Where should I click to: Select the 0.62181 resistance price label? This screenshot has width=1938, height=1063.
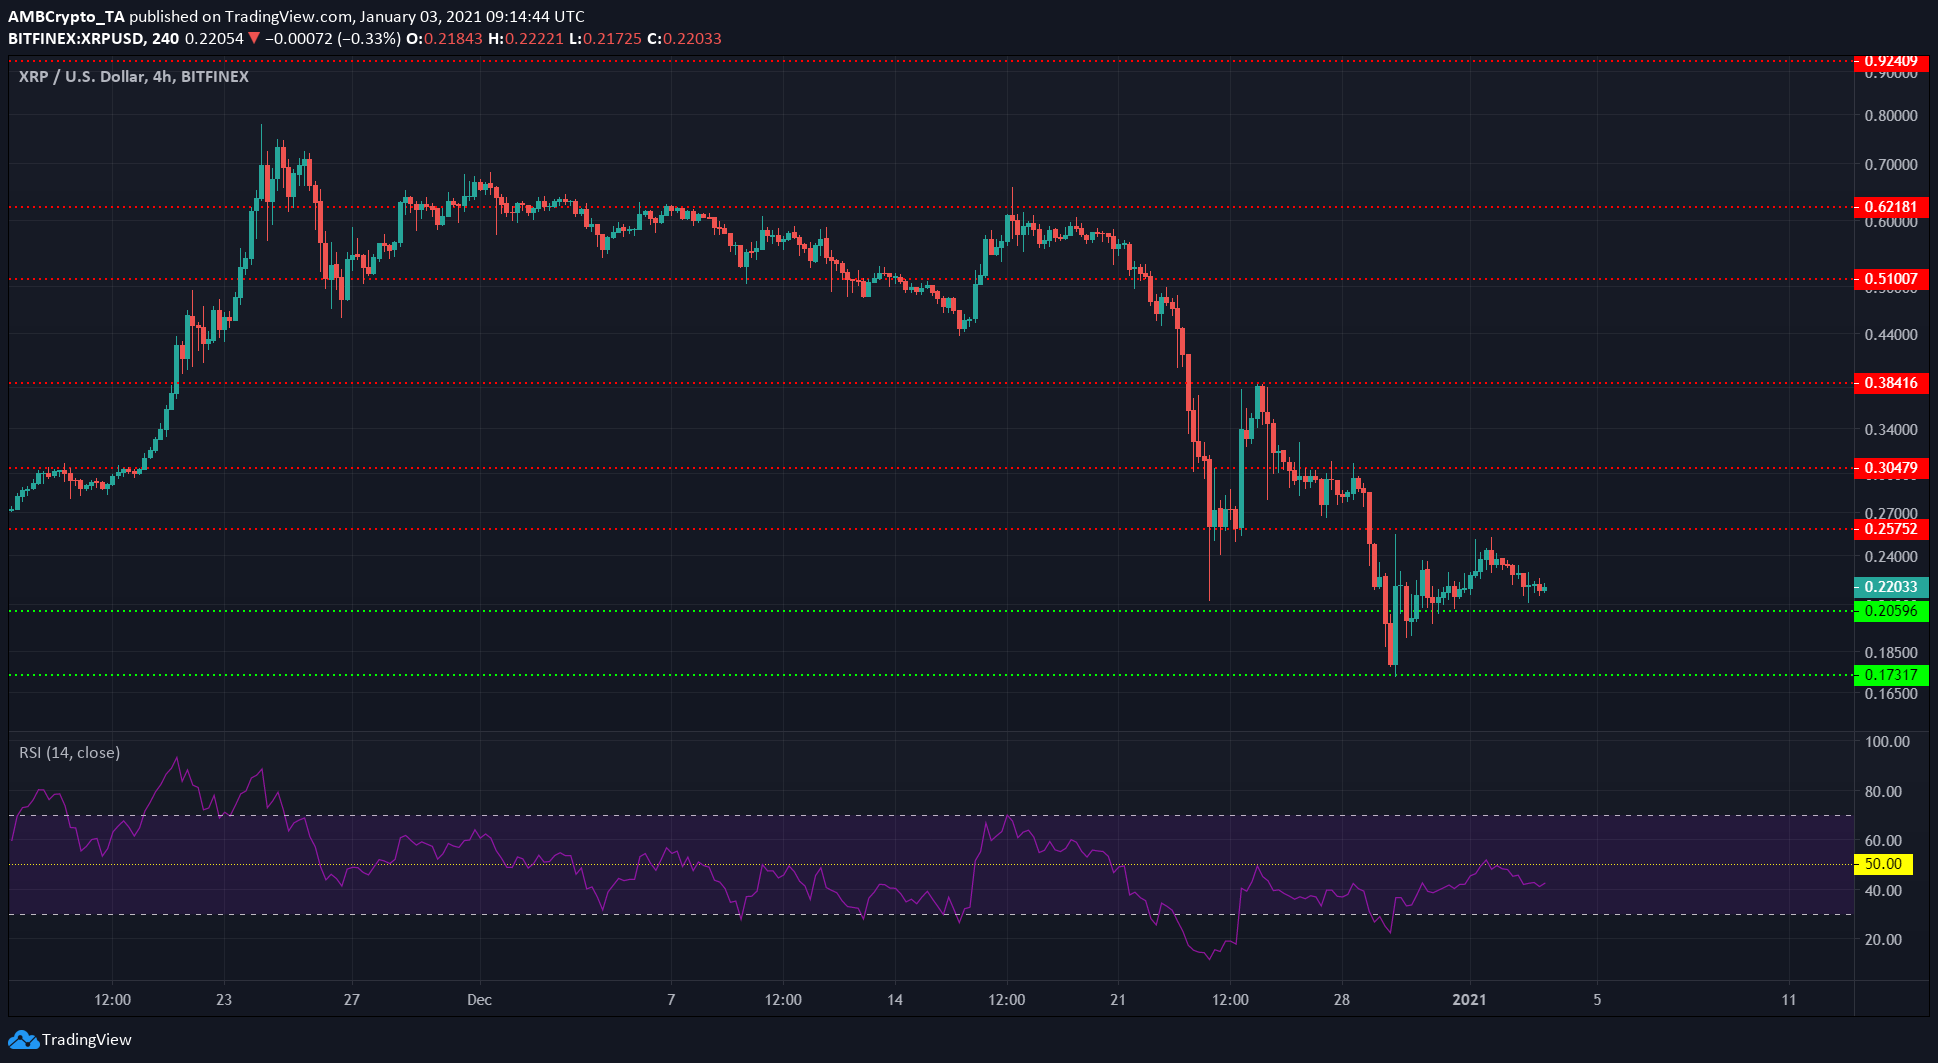coord(1891,207)
